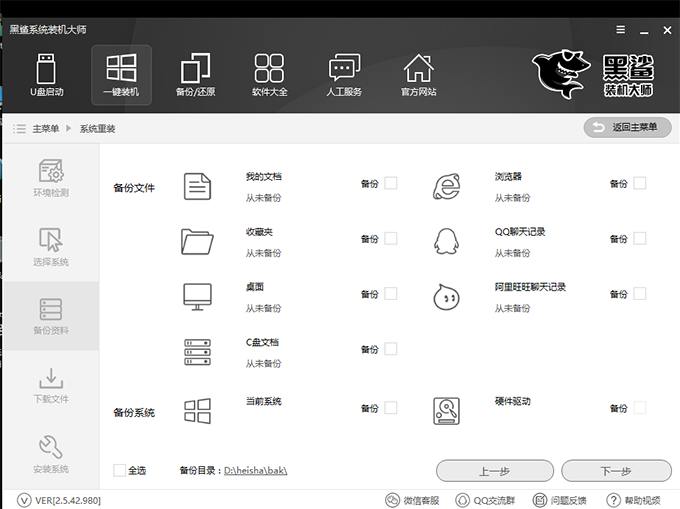This screenshot has height=509, width=680.
Task: Open the D:\heisha\bak\ backup directory link
Action: click(x=254, y=470)
